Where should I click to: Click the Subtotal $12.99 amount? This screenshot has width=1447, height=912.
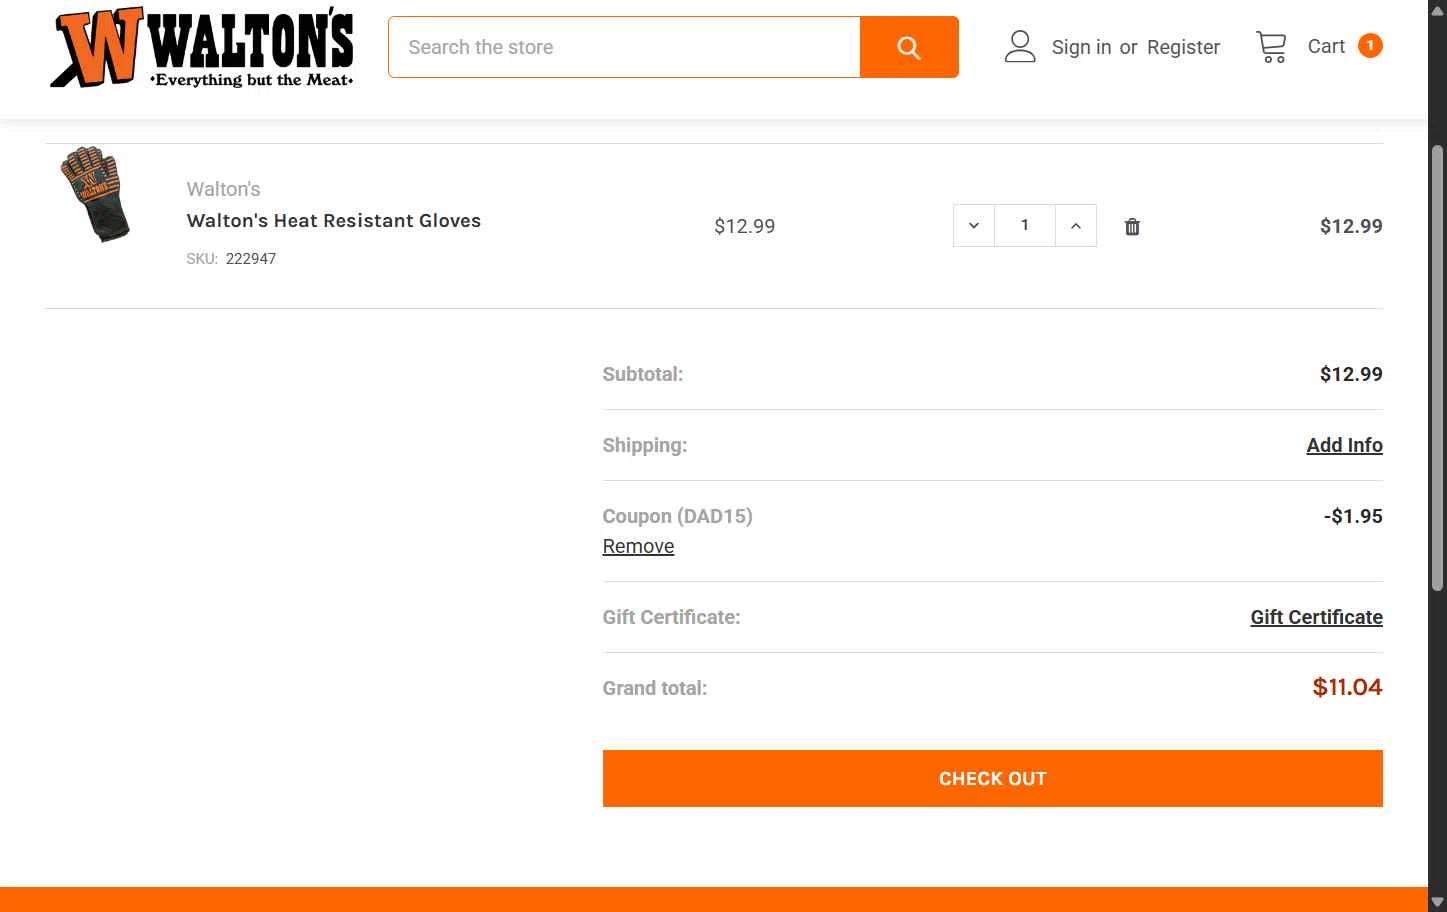(x=1351, y=374)
